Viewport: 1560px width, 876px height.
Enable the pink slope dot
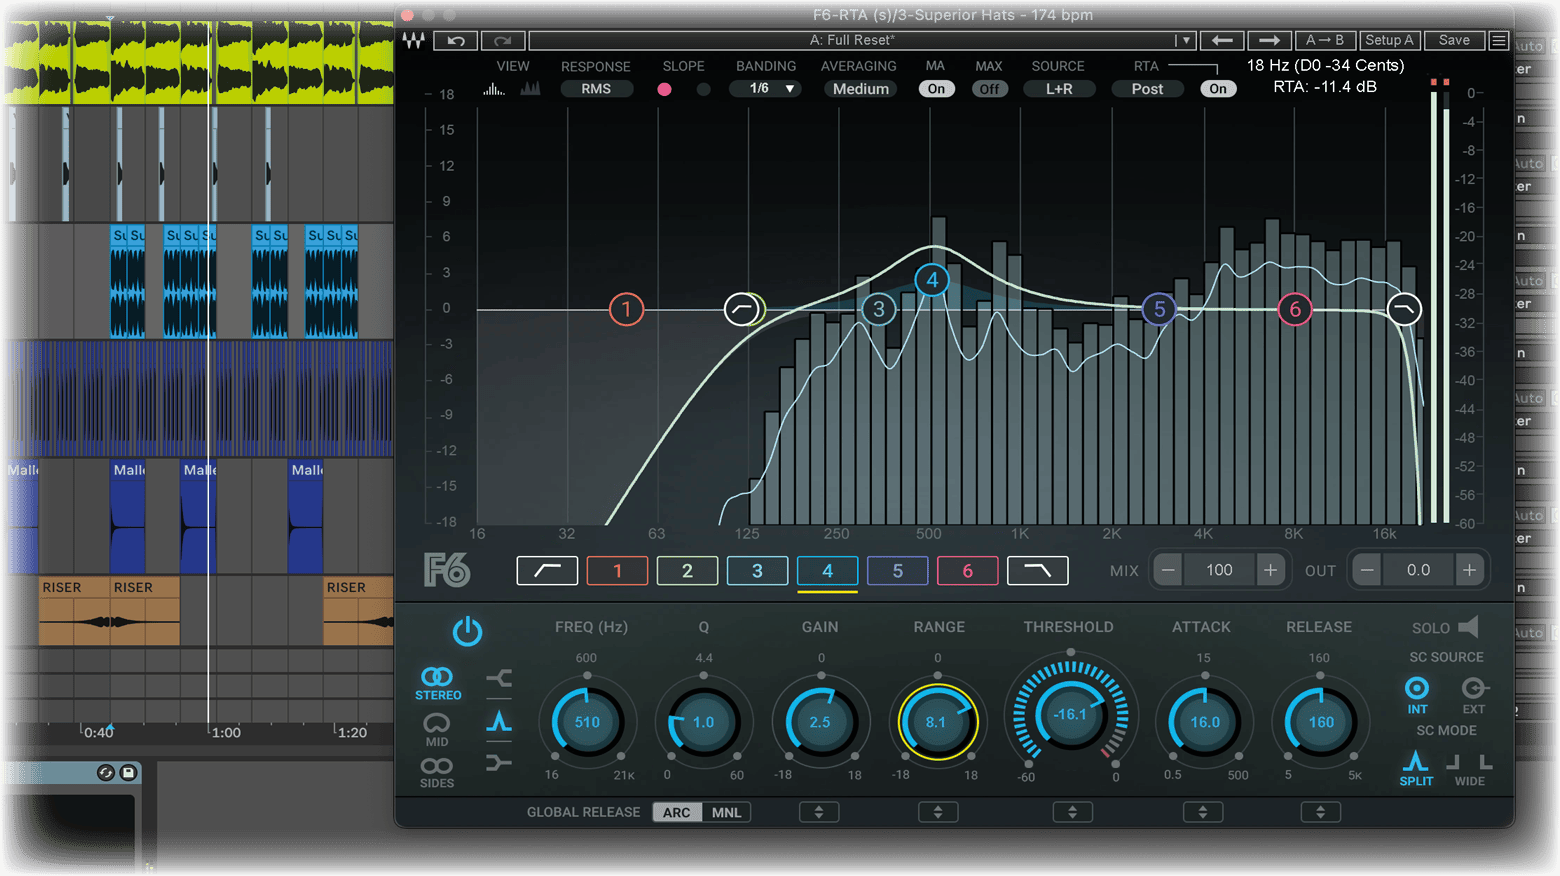(664, 89)
